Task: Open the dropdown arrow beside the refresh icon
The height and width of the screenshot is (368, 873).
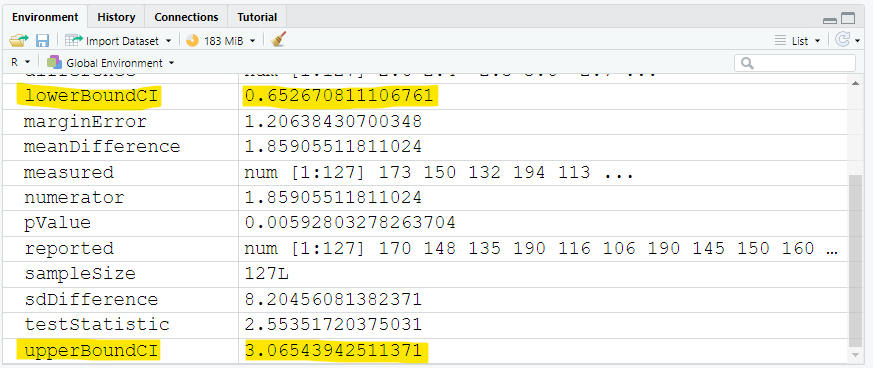Action: pyautogui.click(x=857, y=41)
